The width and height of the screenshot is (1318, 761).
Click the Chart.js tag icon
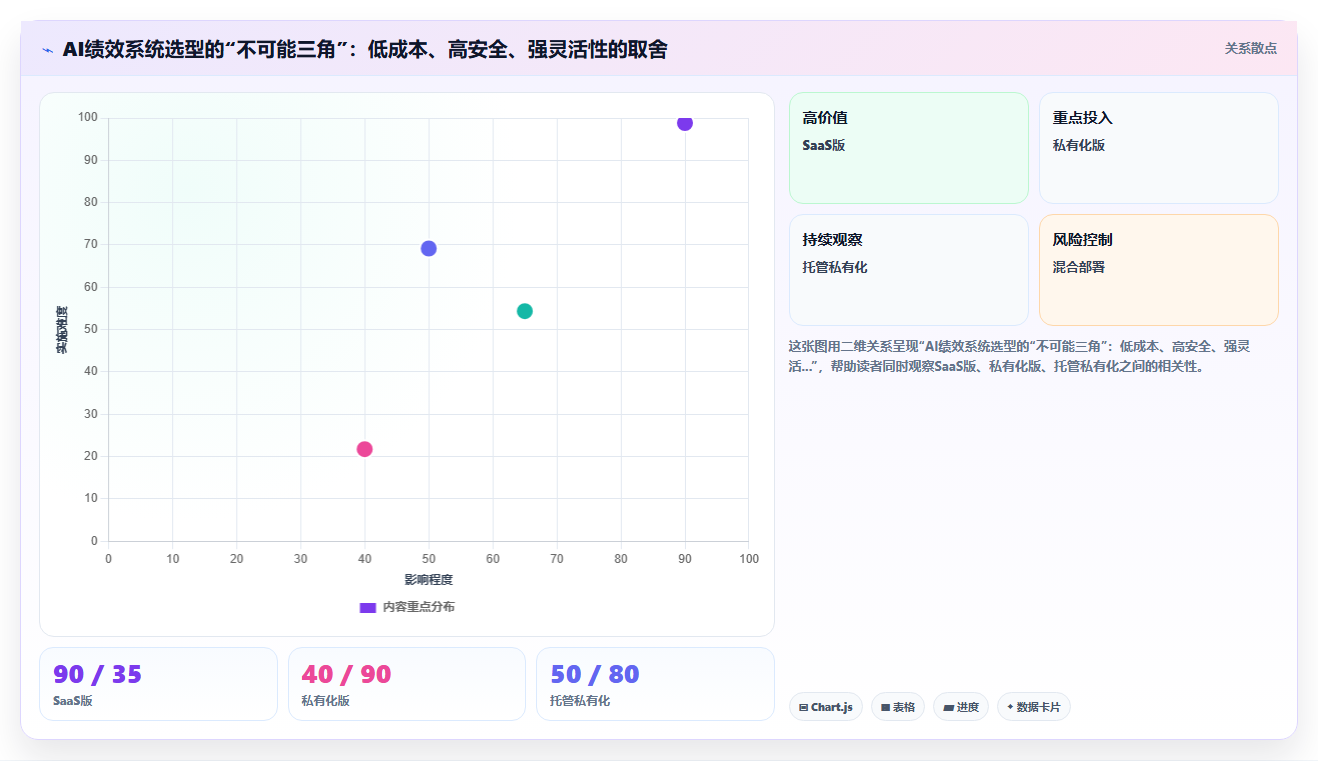pyautogui.click(x=804, y=707)
